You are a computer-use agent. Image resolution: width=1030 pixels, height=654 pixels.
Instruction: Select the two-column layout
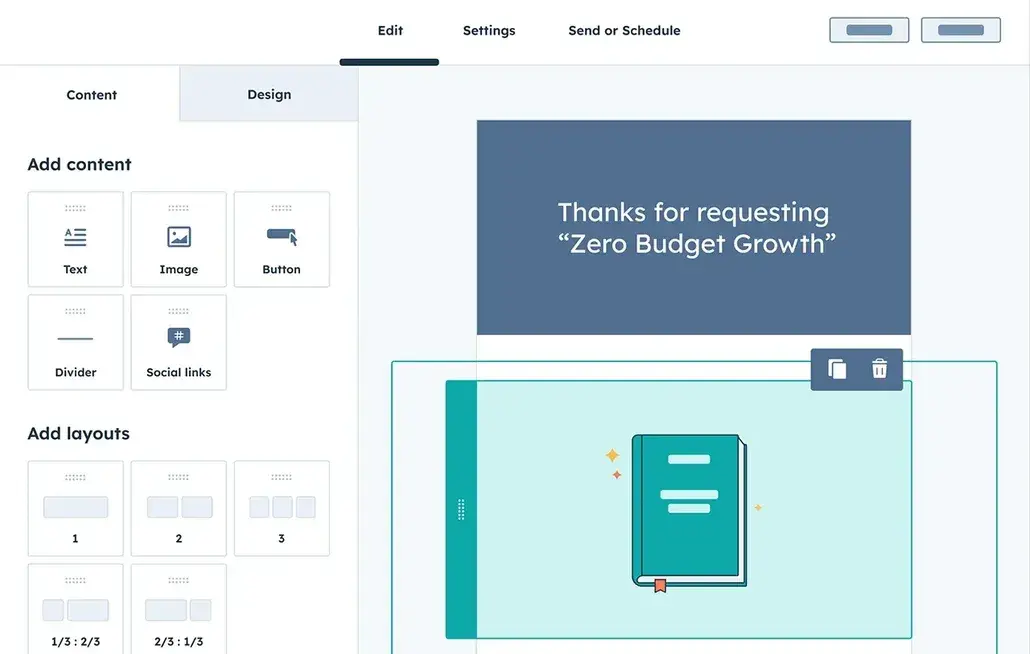[x=178, y=507]
